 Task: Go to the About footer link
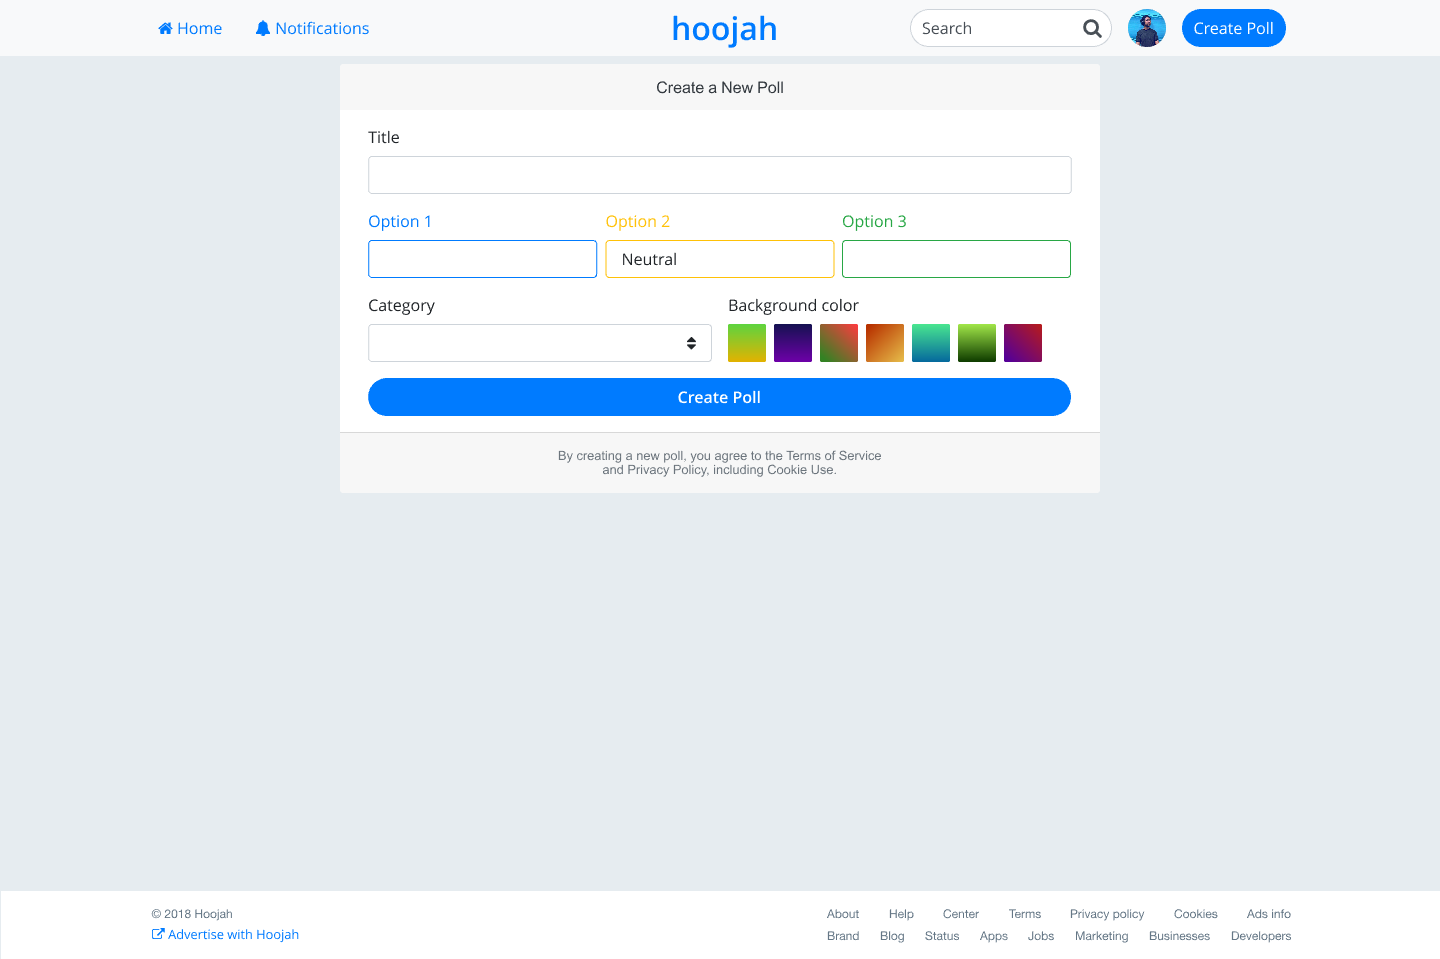(x=842, y=914)
